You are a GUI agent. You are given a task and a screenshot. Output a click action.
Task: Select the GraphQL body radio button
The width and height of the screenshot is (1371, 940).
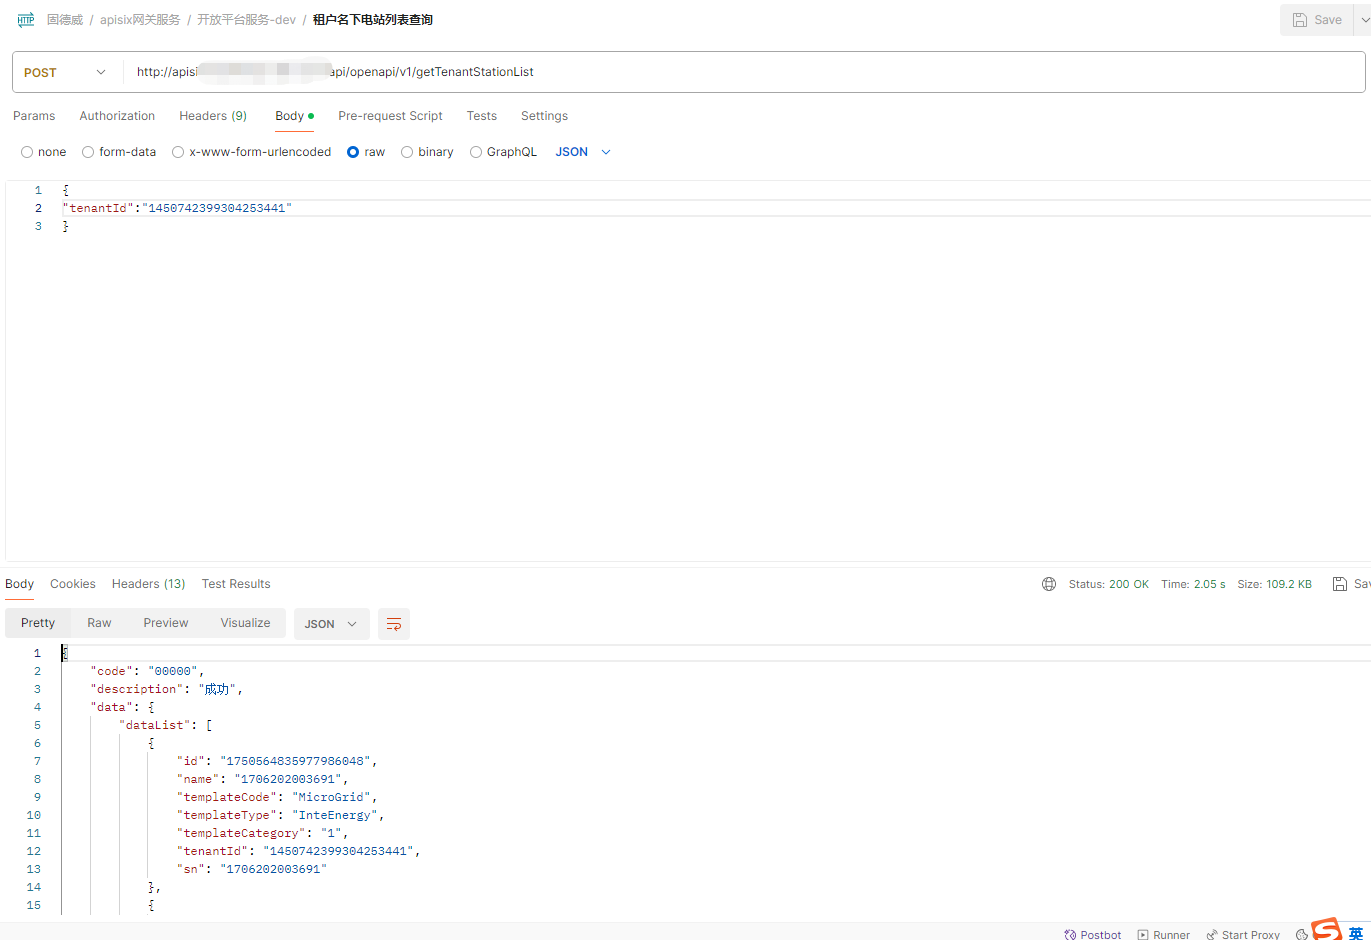tap(503, 152)
